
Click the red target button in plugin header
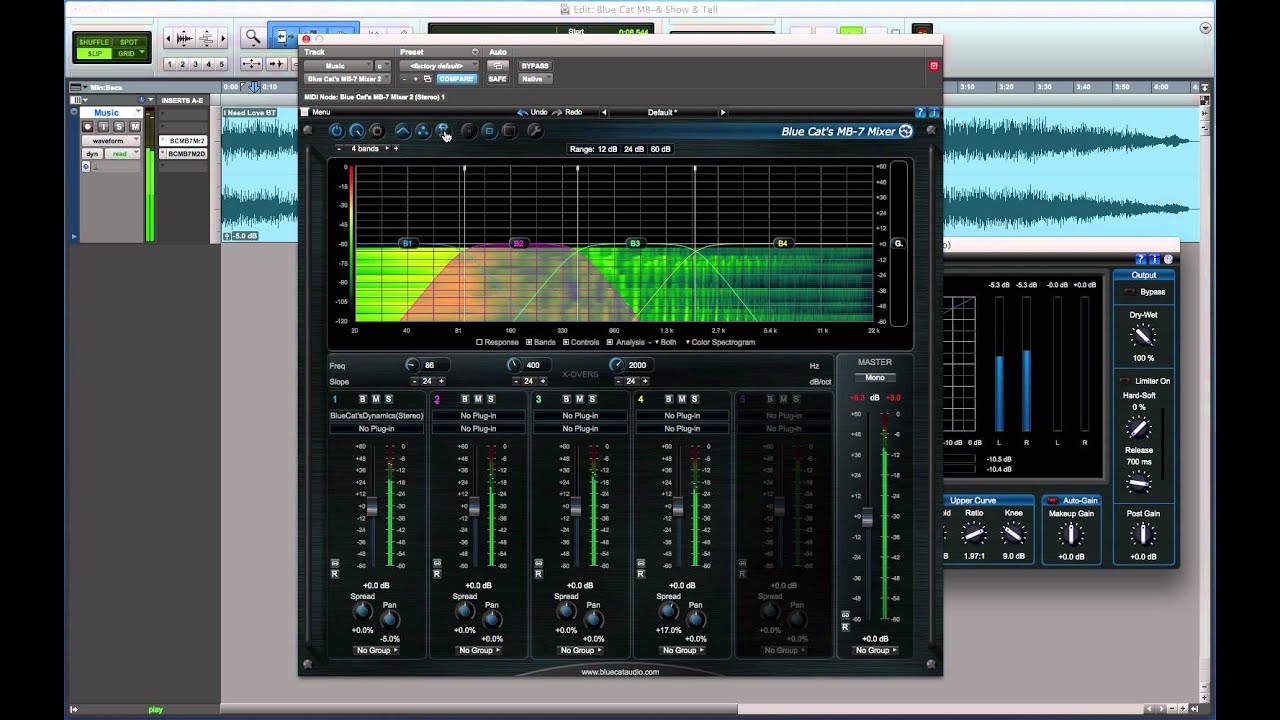pos(934,66)
